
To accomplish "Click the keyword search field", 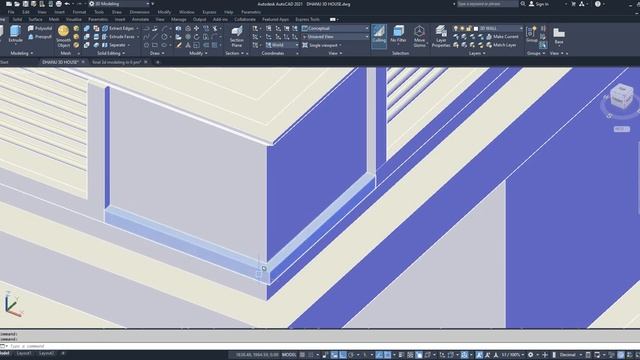I will click(487, 4).
